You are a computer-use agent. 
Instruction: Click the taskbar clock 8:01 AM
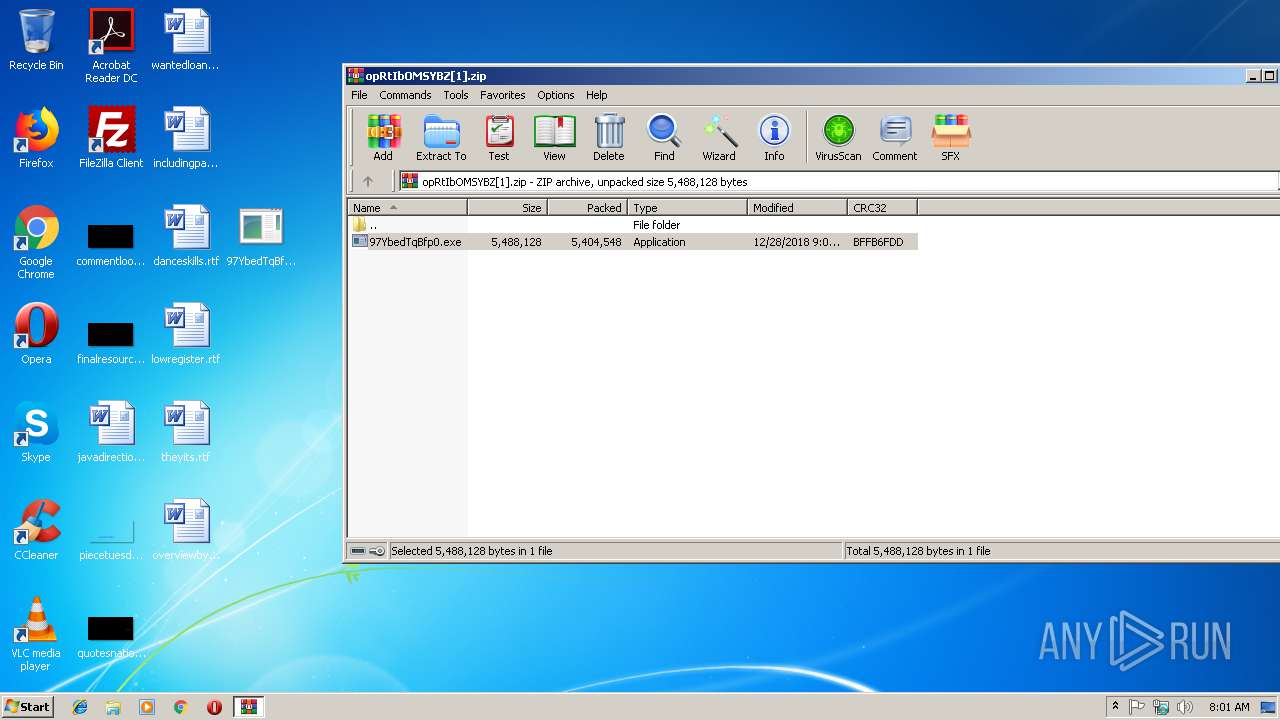click(x=1229, y=707)
